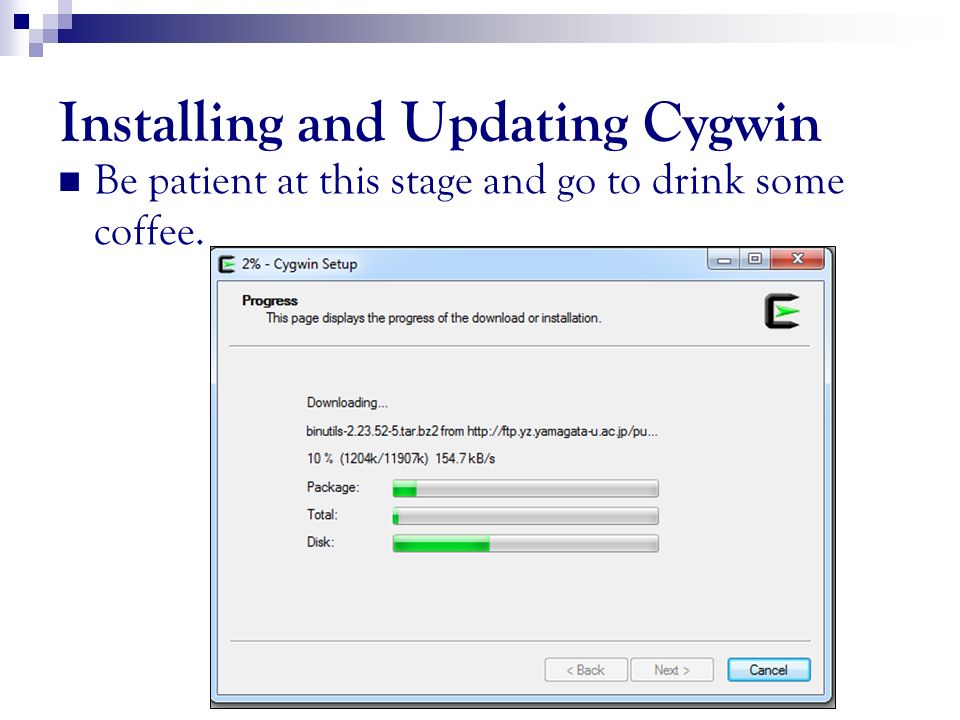Click the Cancel button
The height and width of the screenshot is (720, 960).
768,670
